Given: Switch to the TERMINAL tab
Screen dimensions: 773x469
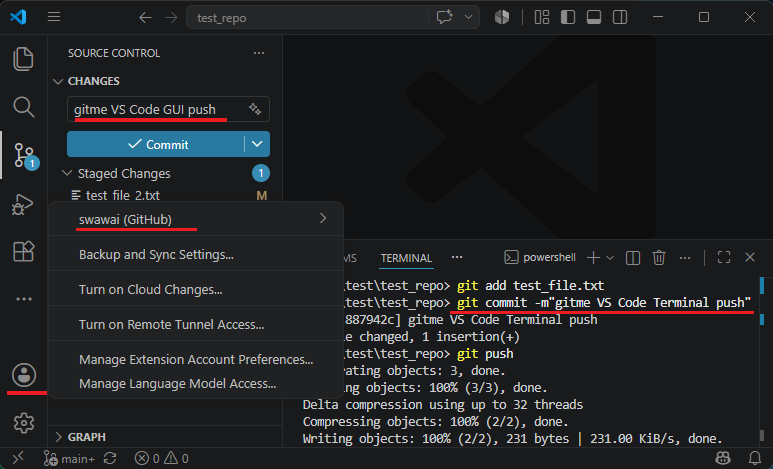Looking at the screenshot, I should point(406,258).
